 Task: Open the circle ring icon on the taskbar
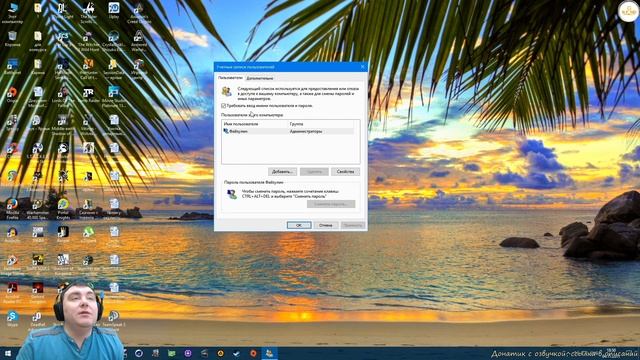(x=139, y=353)
